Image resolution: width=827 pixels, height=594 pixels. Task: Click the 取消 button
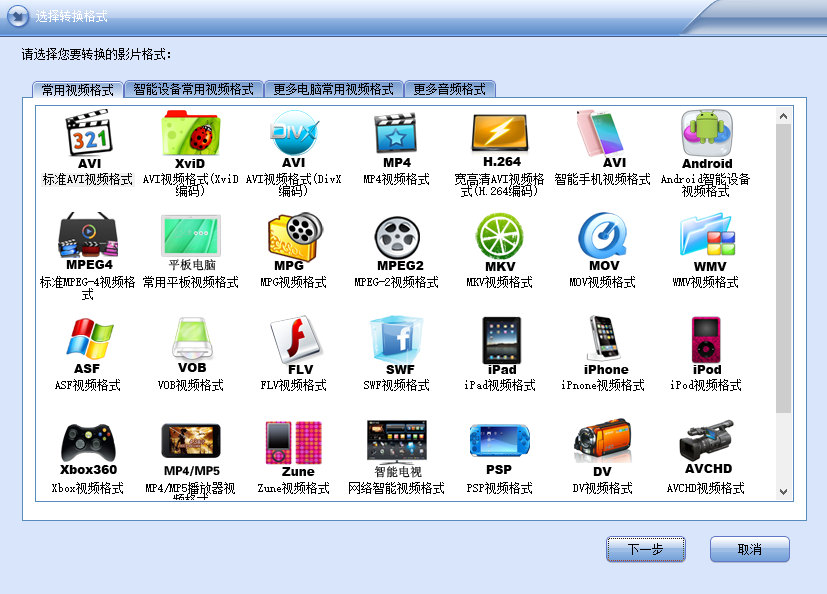pos(749,549)
